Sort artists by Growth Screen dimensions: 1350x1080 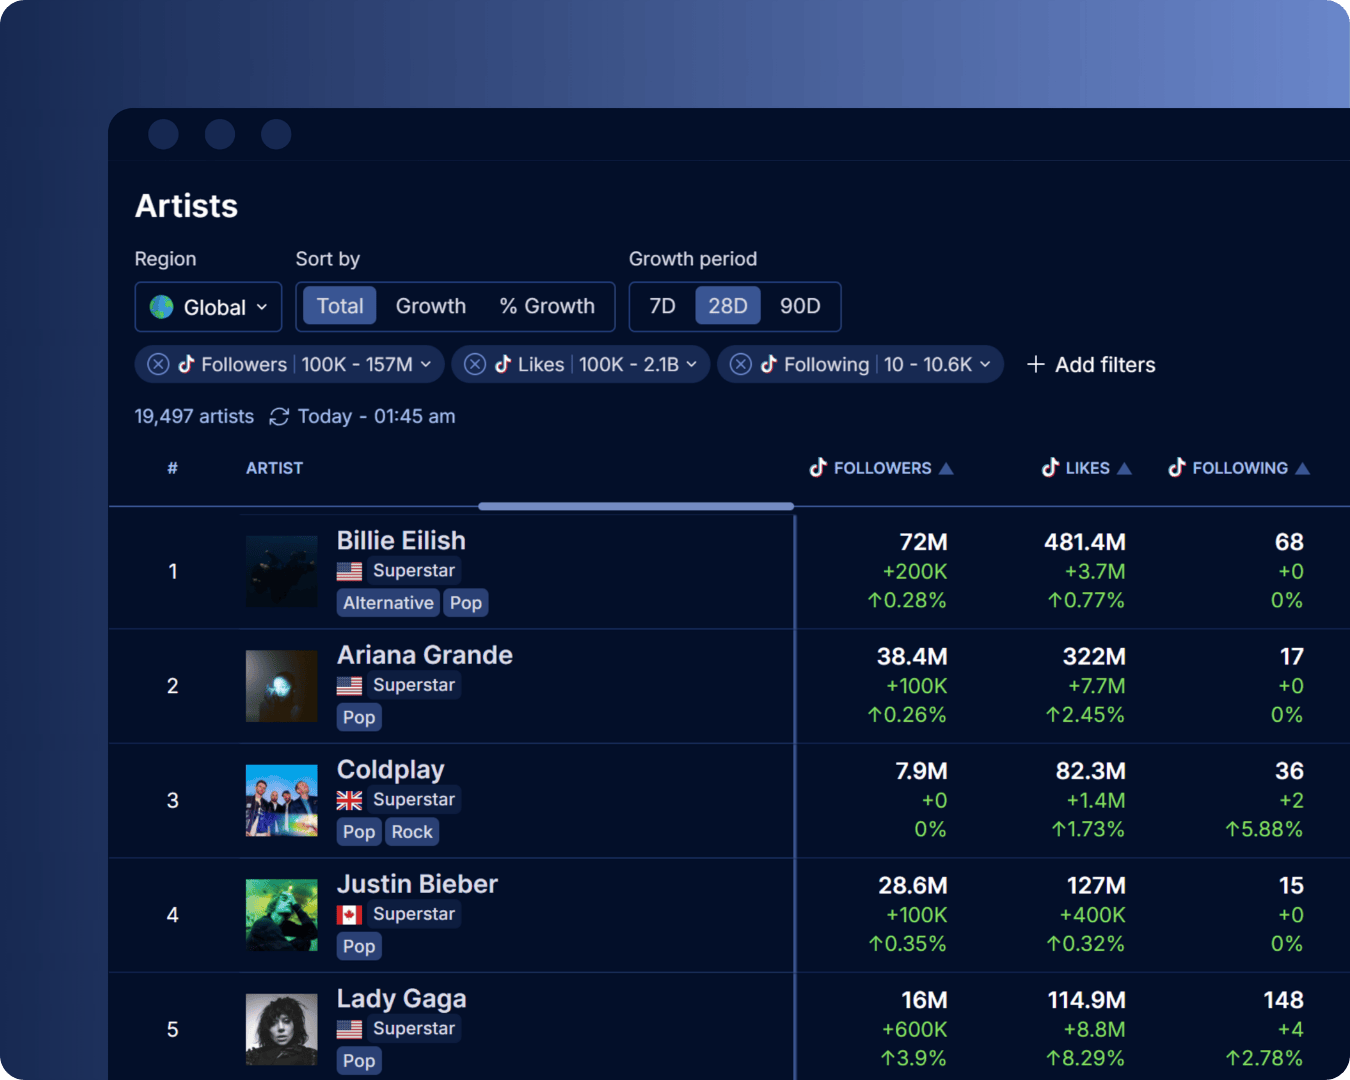coord(431,306)
